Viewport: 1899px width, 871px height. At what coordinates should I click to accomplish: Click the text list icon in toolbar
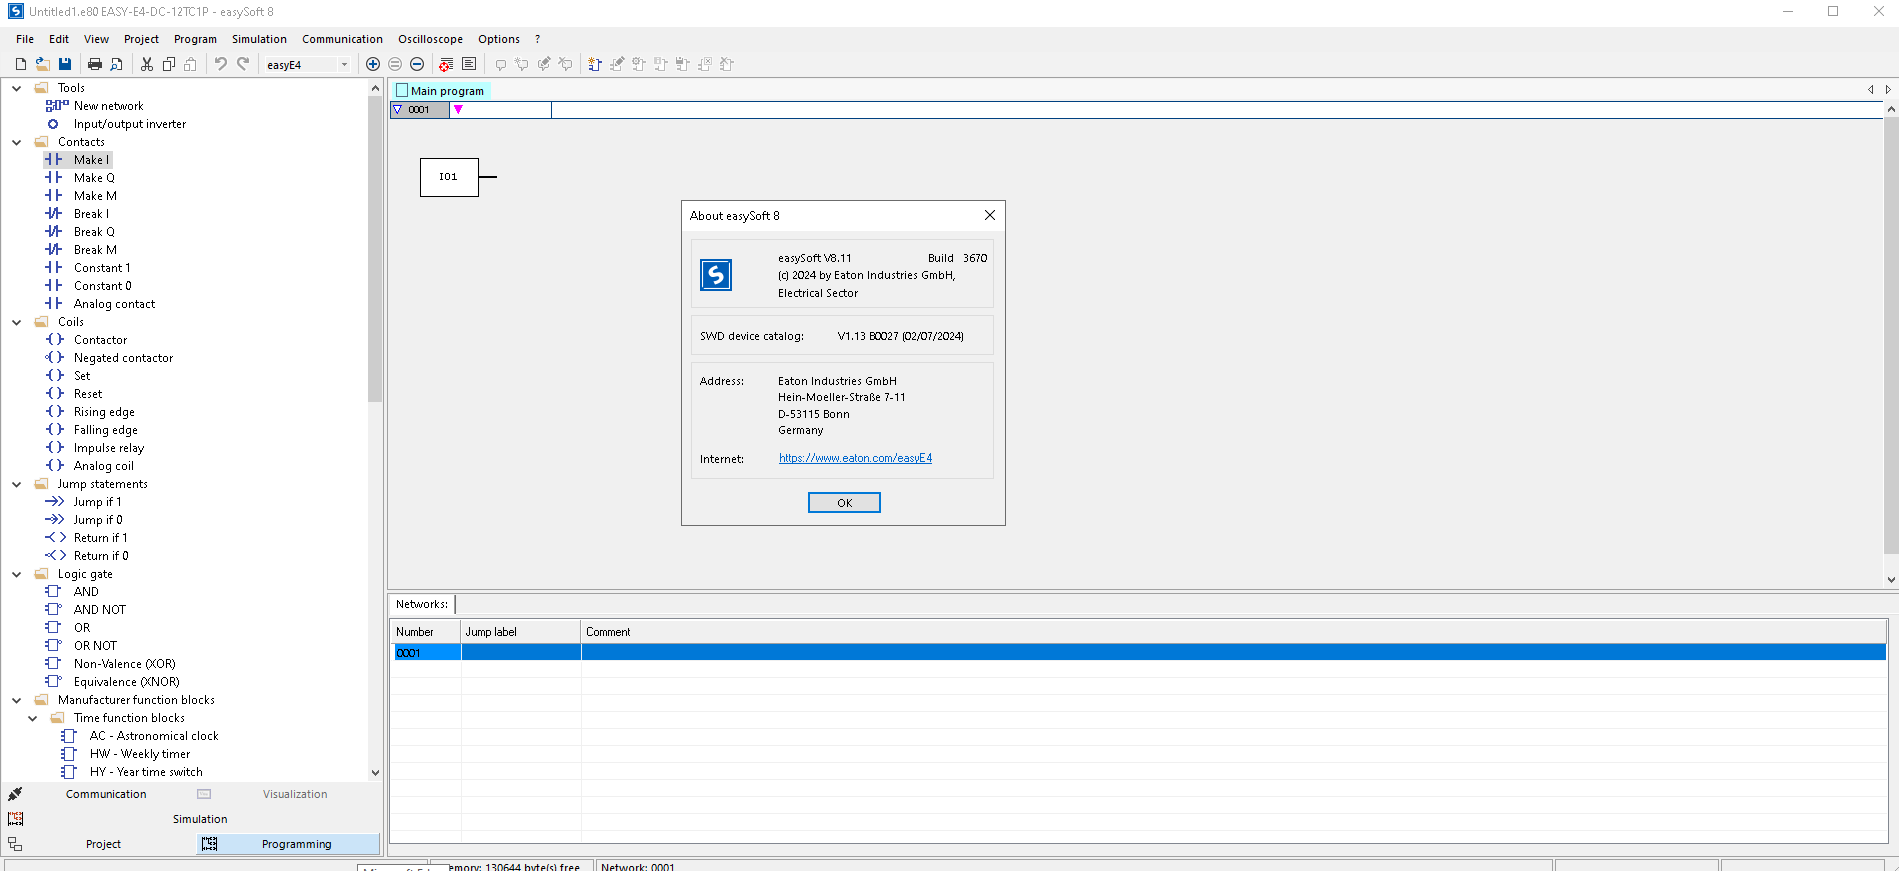point(469,64)
